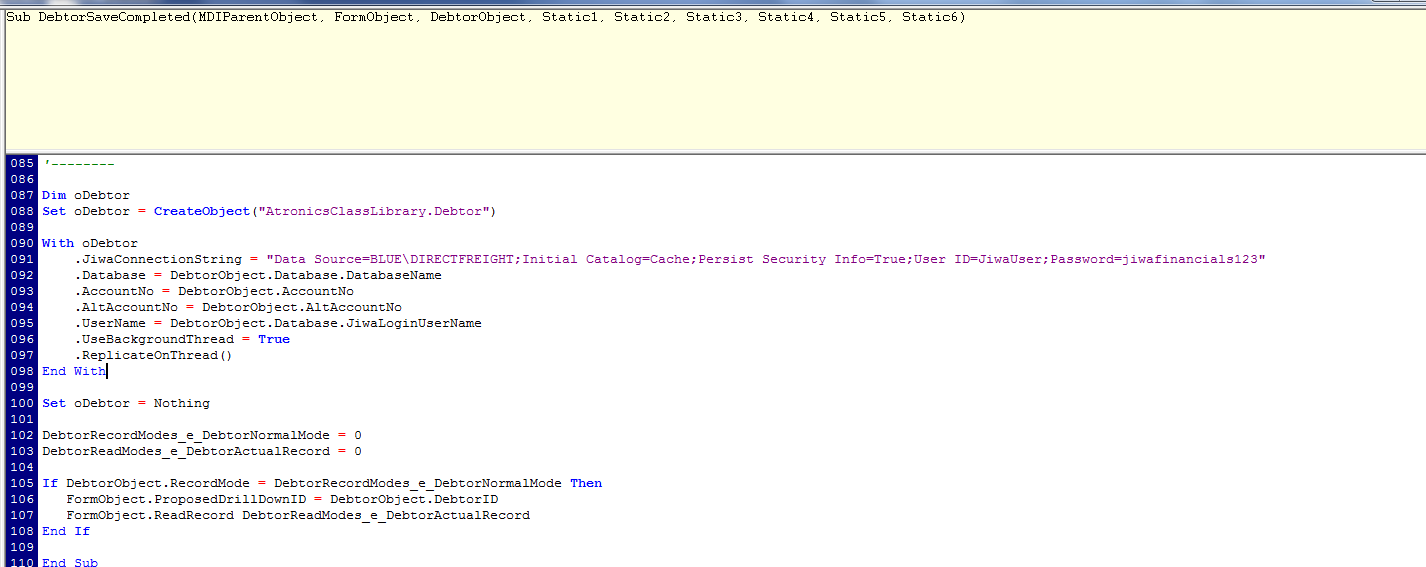
Task: Click the empty yellow area of the top pane
Action: coord(700,90)
